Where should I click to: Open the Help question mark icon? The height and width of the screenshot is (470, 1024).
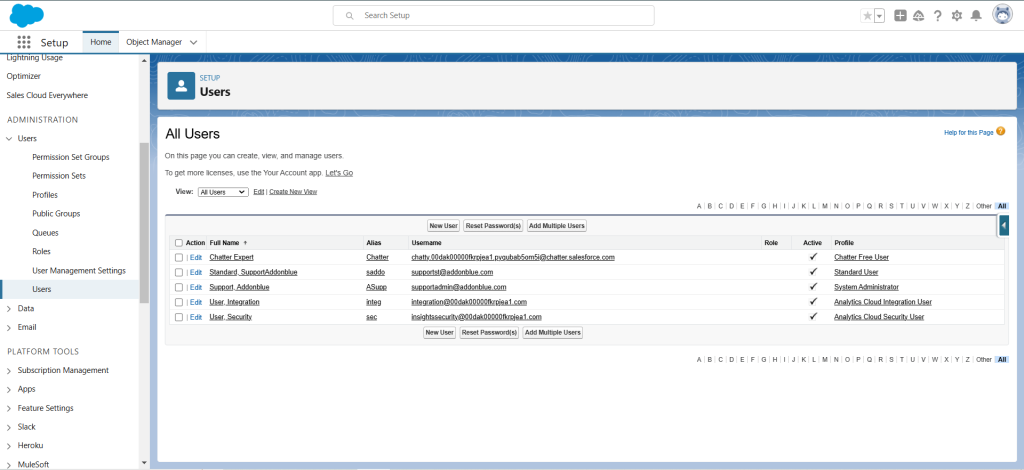[938, 16]
